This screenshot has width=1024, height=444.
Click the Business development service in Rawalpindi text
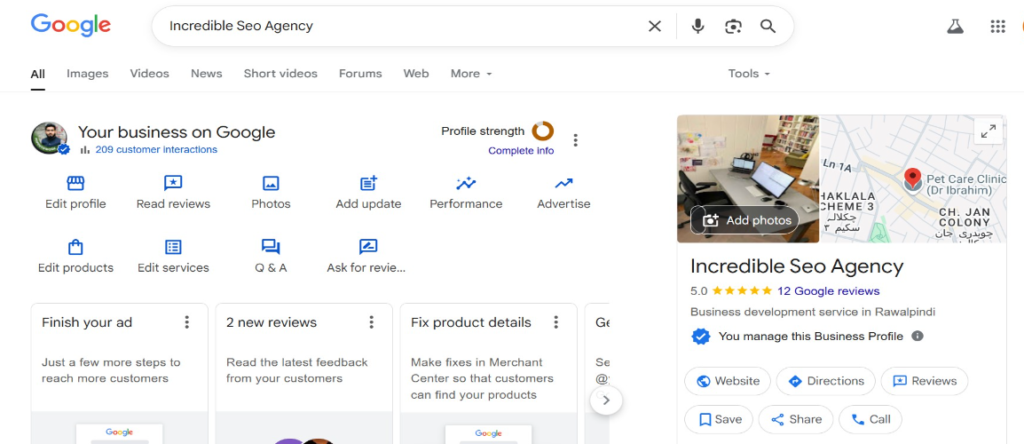click(812, 312)
